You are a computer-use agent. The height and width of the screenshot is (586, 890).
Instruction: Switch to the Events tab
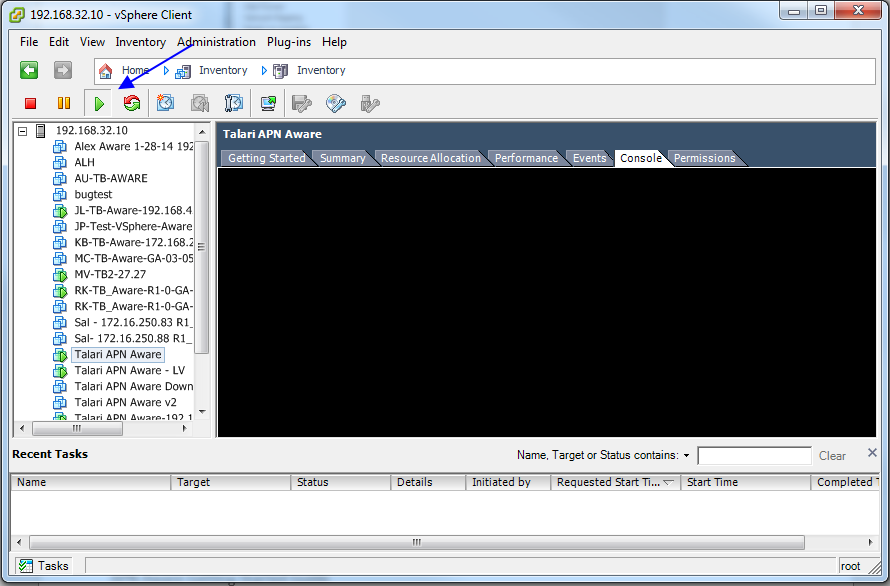589,158
